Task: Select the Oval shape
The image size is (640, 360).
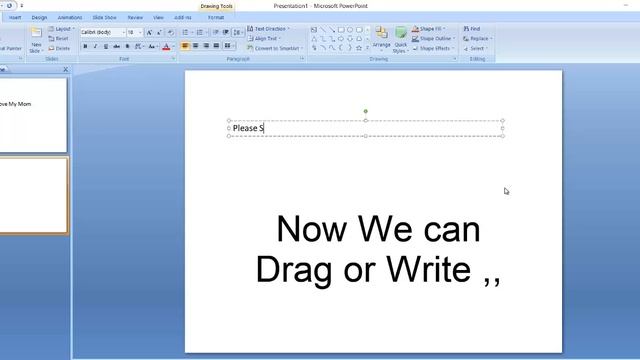Action: click(x=350, y=30)
